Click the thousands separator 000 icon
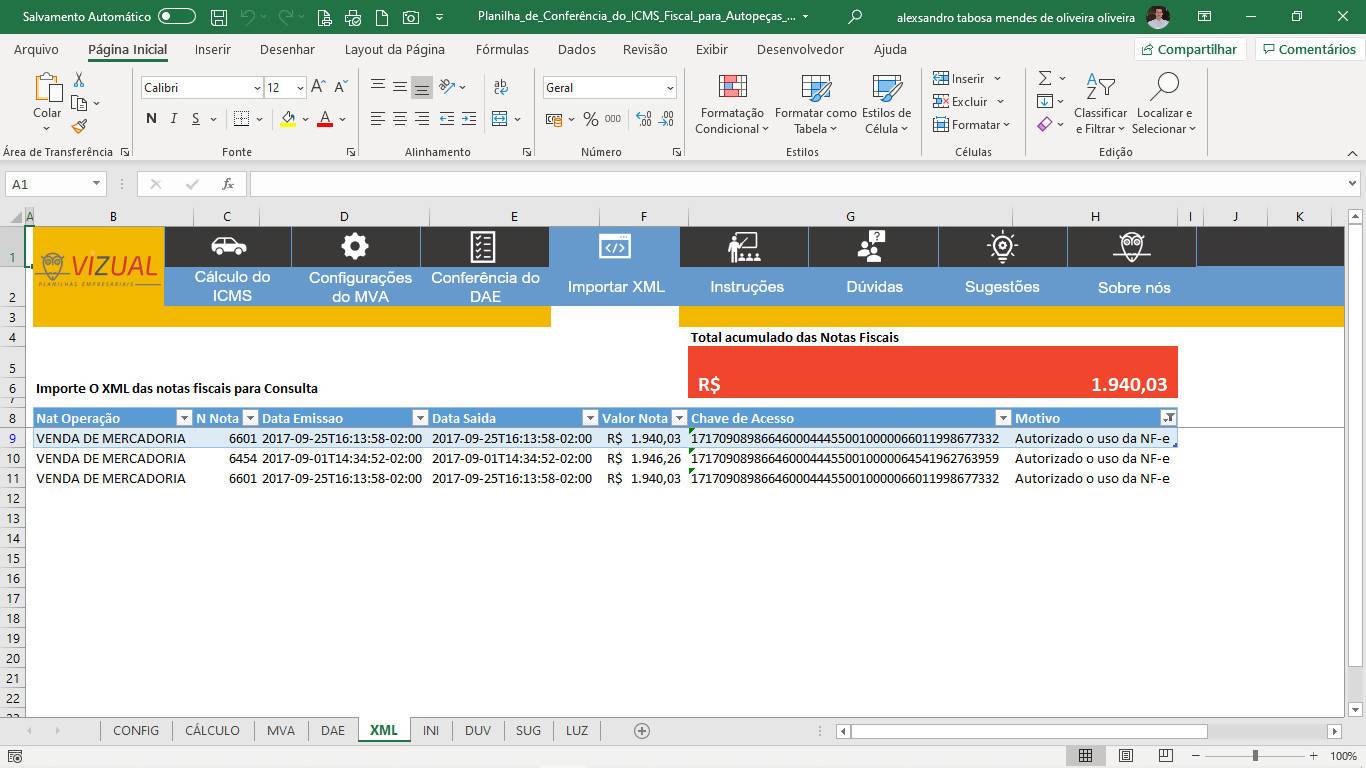The height and width of the screenshot is (768, 1366). (613, 118)
